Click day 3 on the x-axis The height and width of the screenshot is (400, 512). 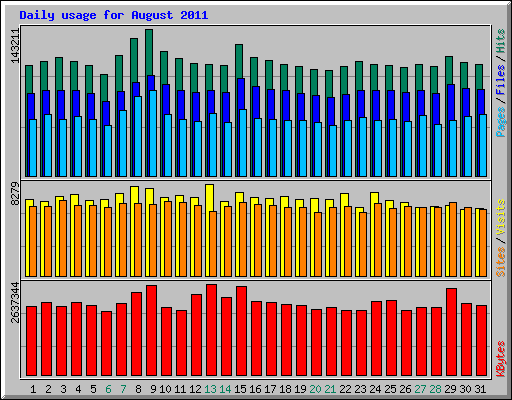63,389
